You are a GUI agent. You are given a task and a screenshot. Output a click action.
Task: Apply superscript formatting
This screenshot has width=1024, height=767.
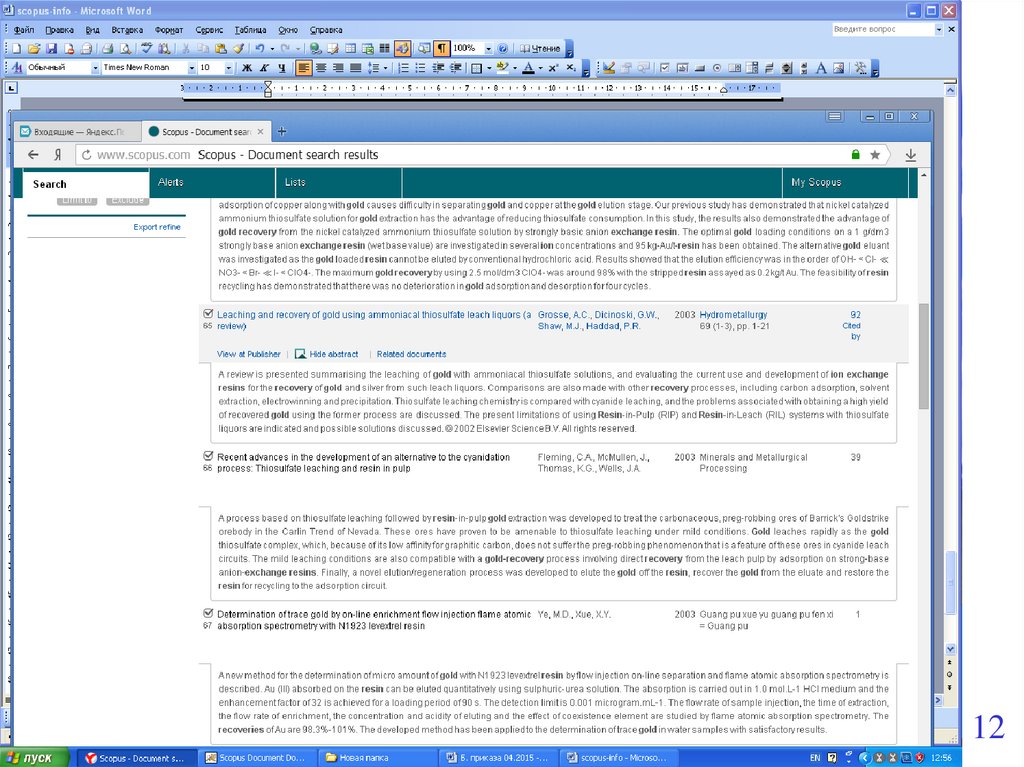coord(553,67)
